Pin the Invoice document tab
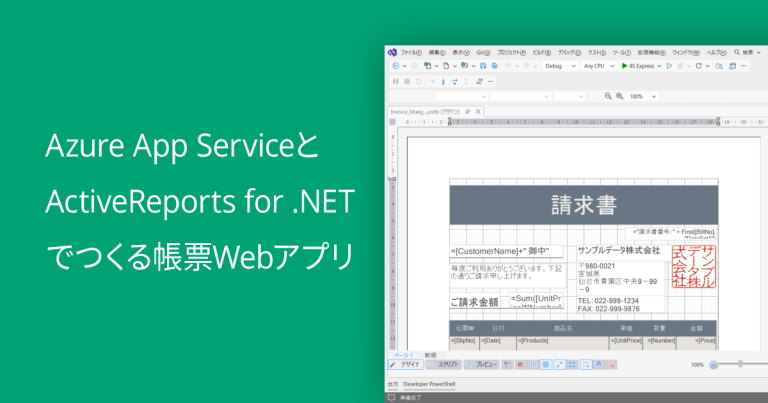768x403 pixels. pyautogui.click(x=468, y=112)
